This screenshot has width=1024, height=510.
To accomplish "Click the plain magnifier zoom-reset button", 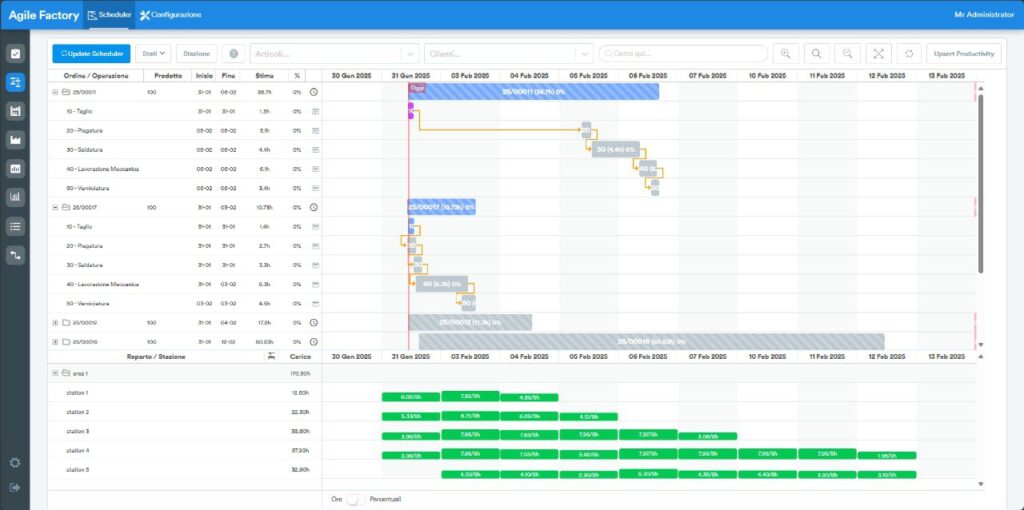I will (x=816, y=54).
